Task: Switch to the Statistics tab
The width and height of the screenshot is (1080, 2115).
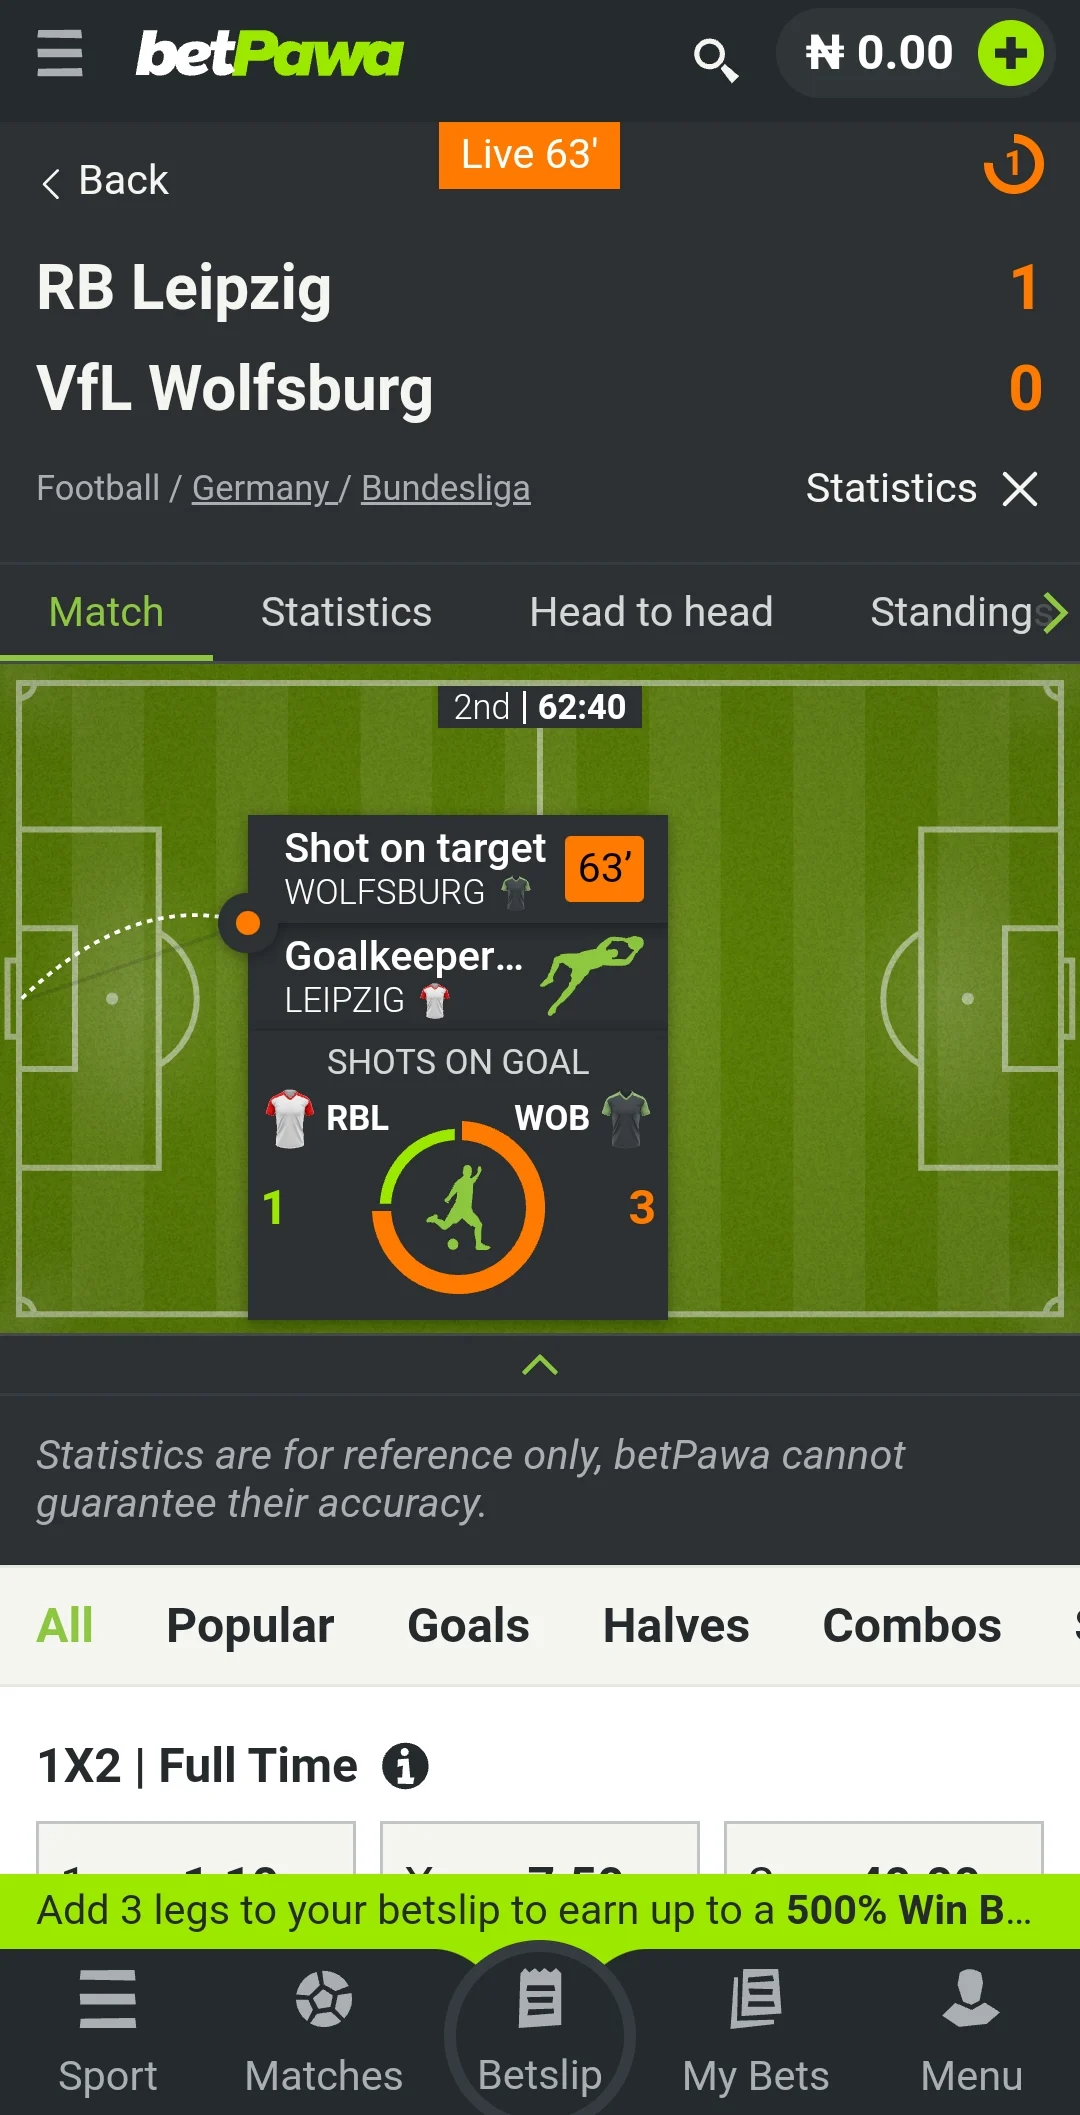Action: (345, 611)
